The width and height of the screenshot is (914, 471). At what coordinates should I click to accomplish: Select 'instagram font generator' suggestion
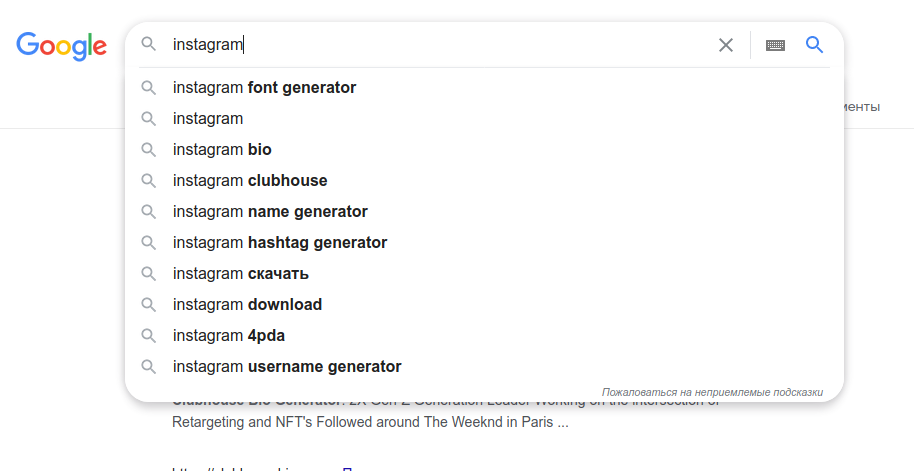264,88
